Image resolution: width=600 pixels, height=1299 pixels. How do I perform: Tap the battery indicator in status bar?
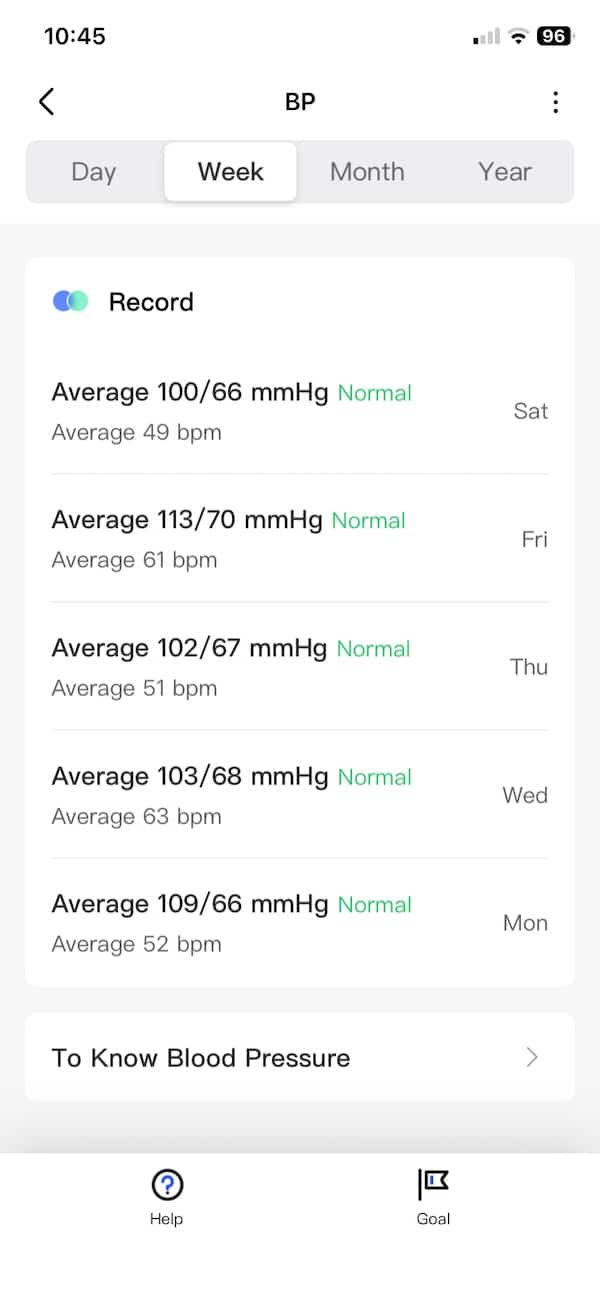[x=553, y=36]
